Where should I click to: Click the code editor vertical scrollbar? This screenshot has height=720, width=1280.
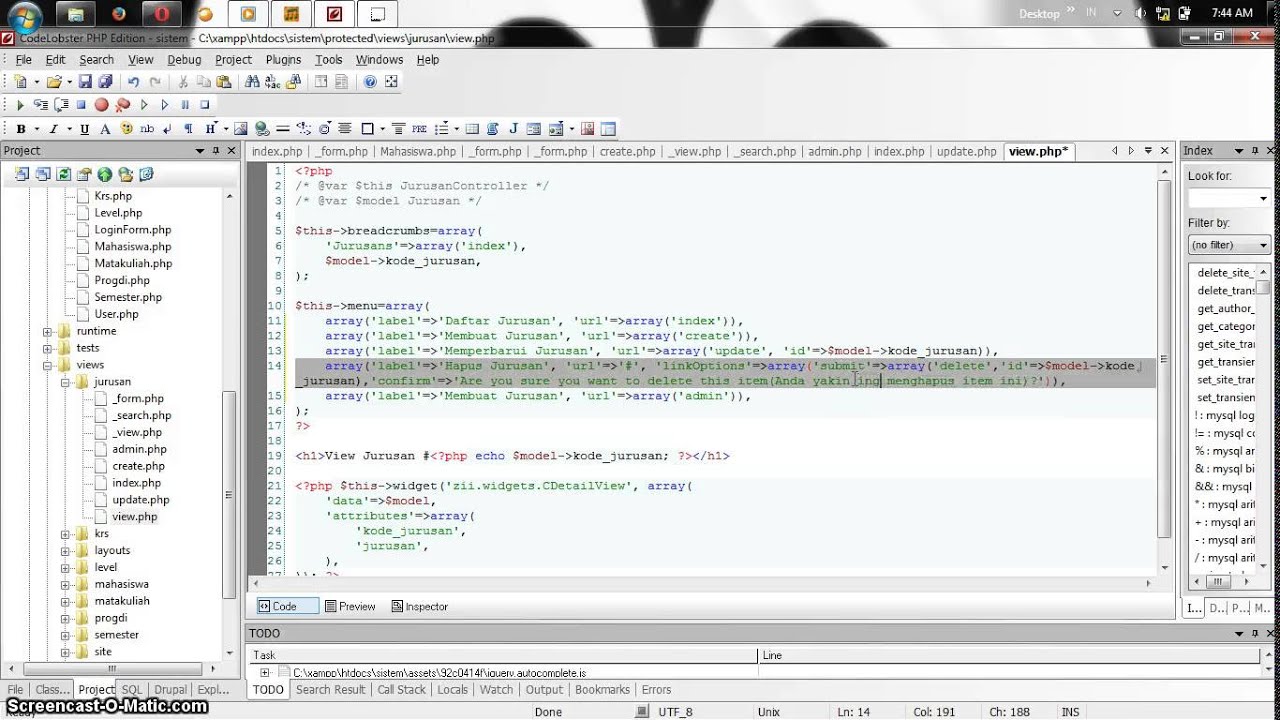(1164, 360)
